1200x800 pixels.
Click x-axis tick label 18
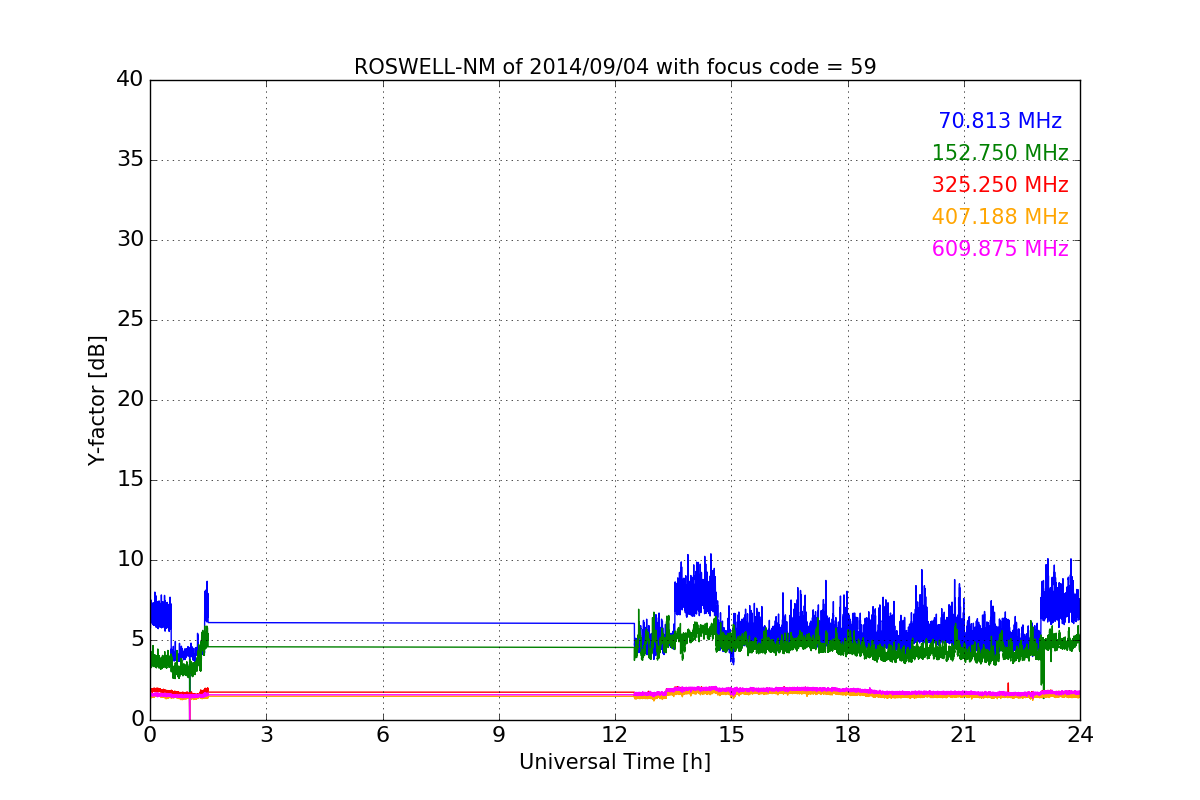click(x=848, y=735)
